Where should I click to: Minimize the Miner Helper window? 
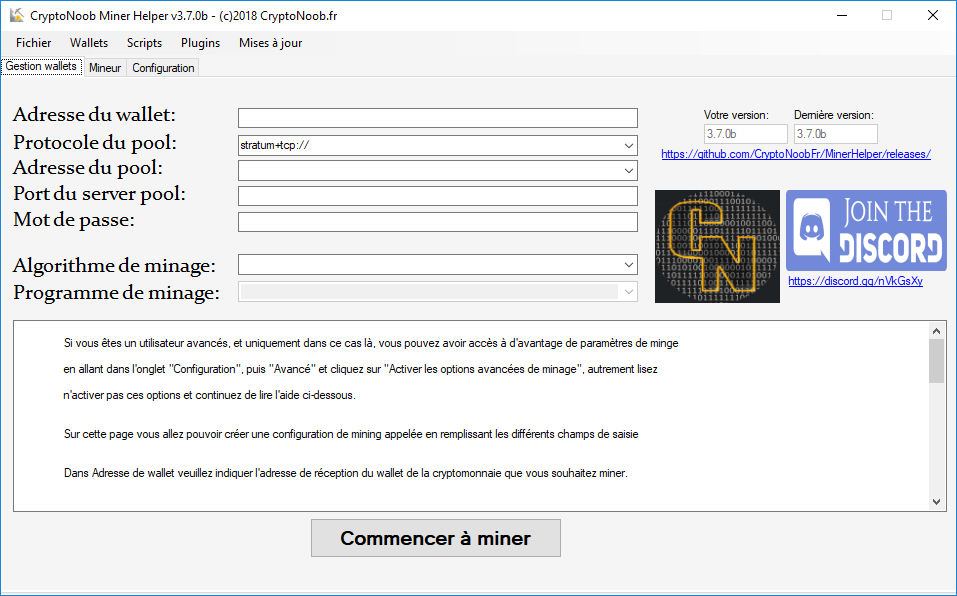842,15
